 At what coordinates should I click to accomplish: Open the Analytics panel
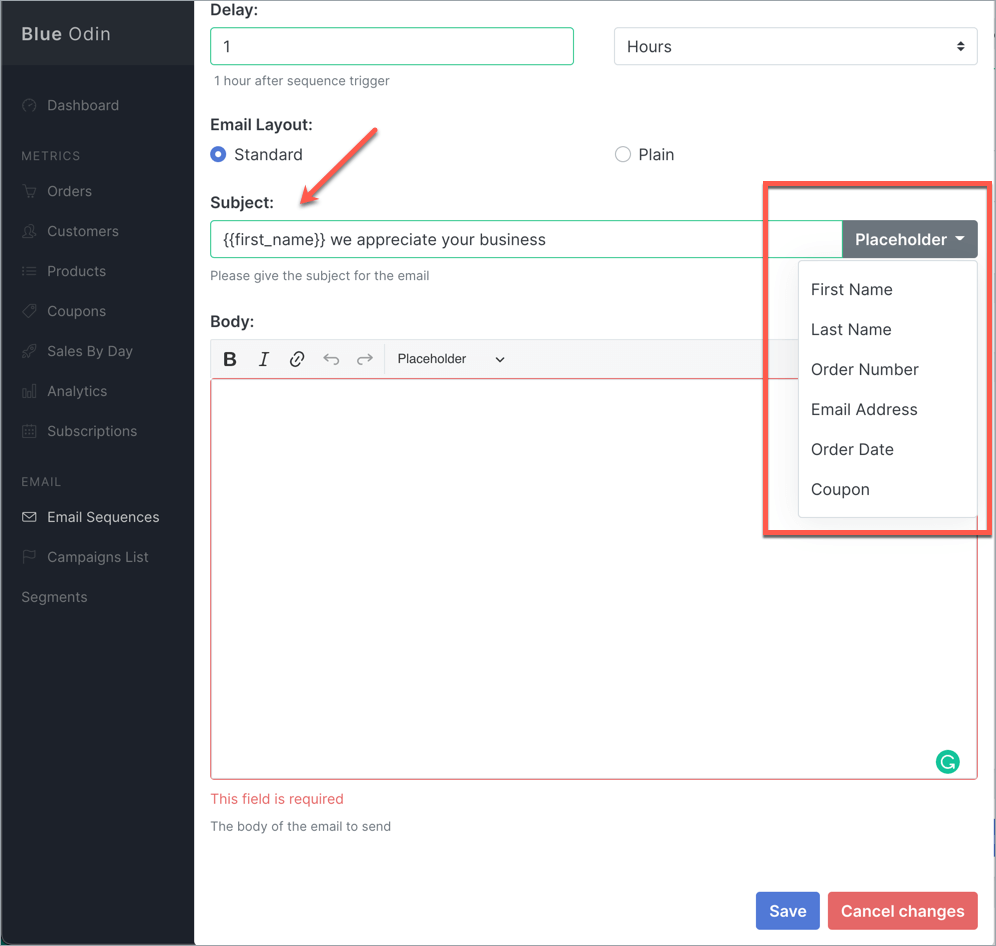pos(76,391)
